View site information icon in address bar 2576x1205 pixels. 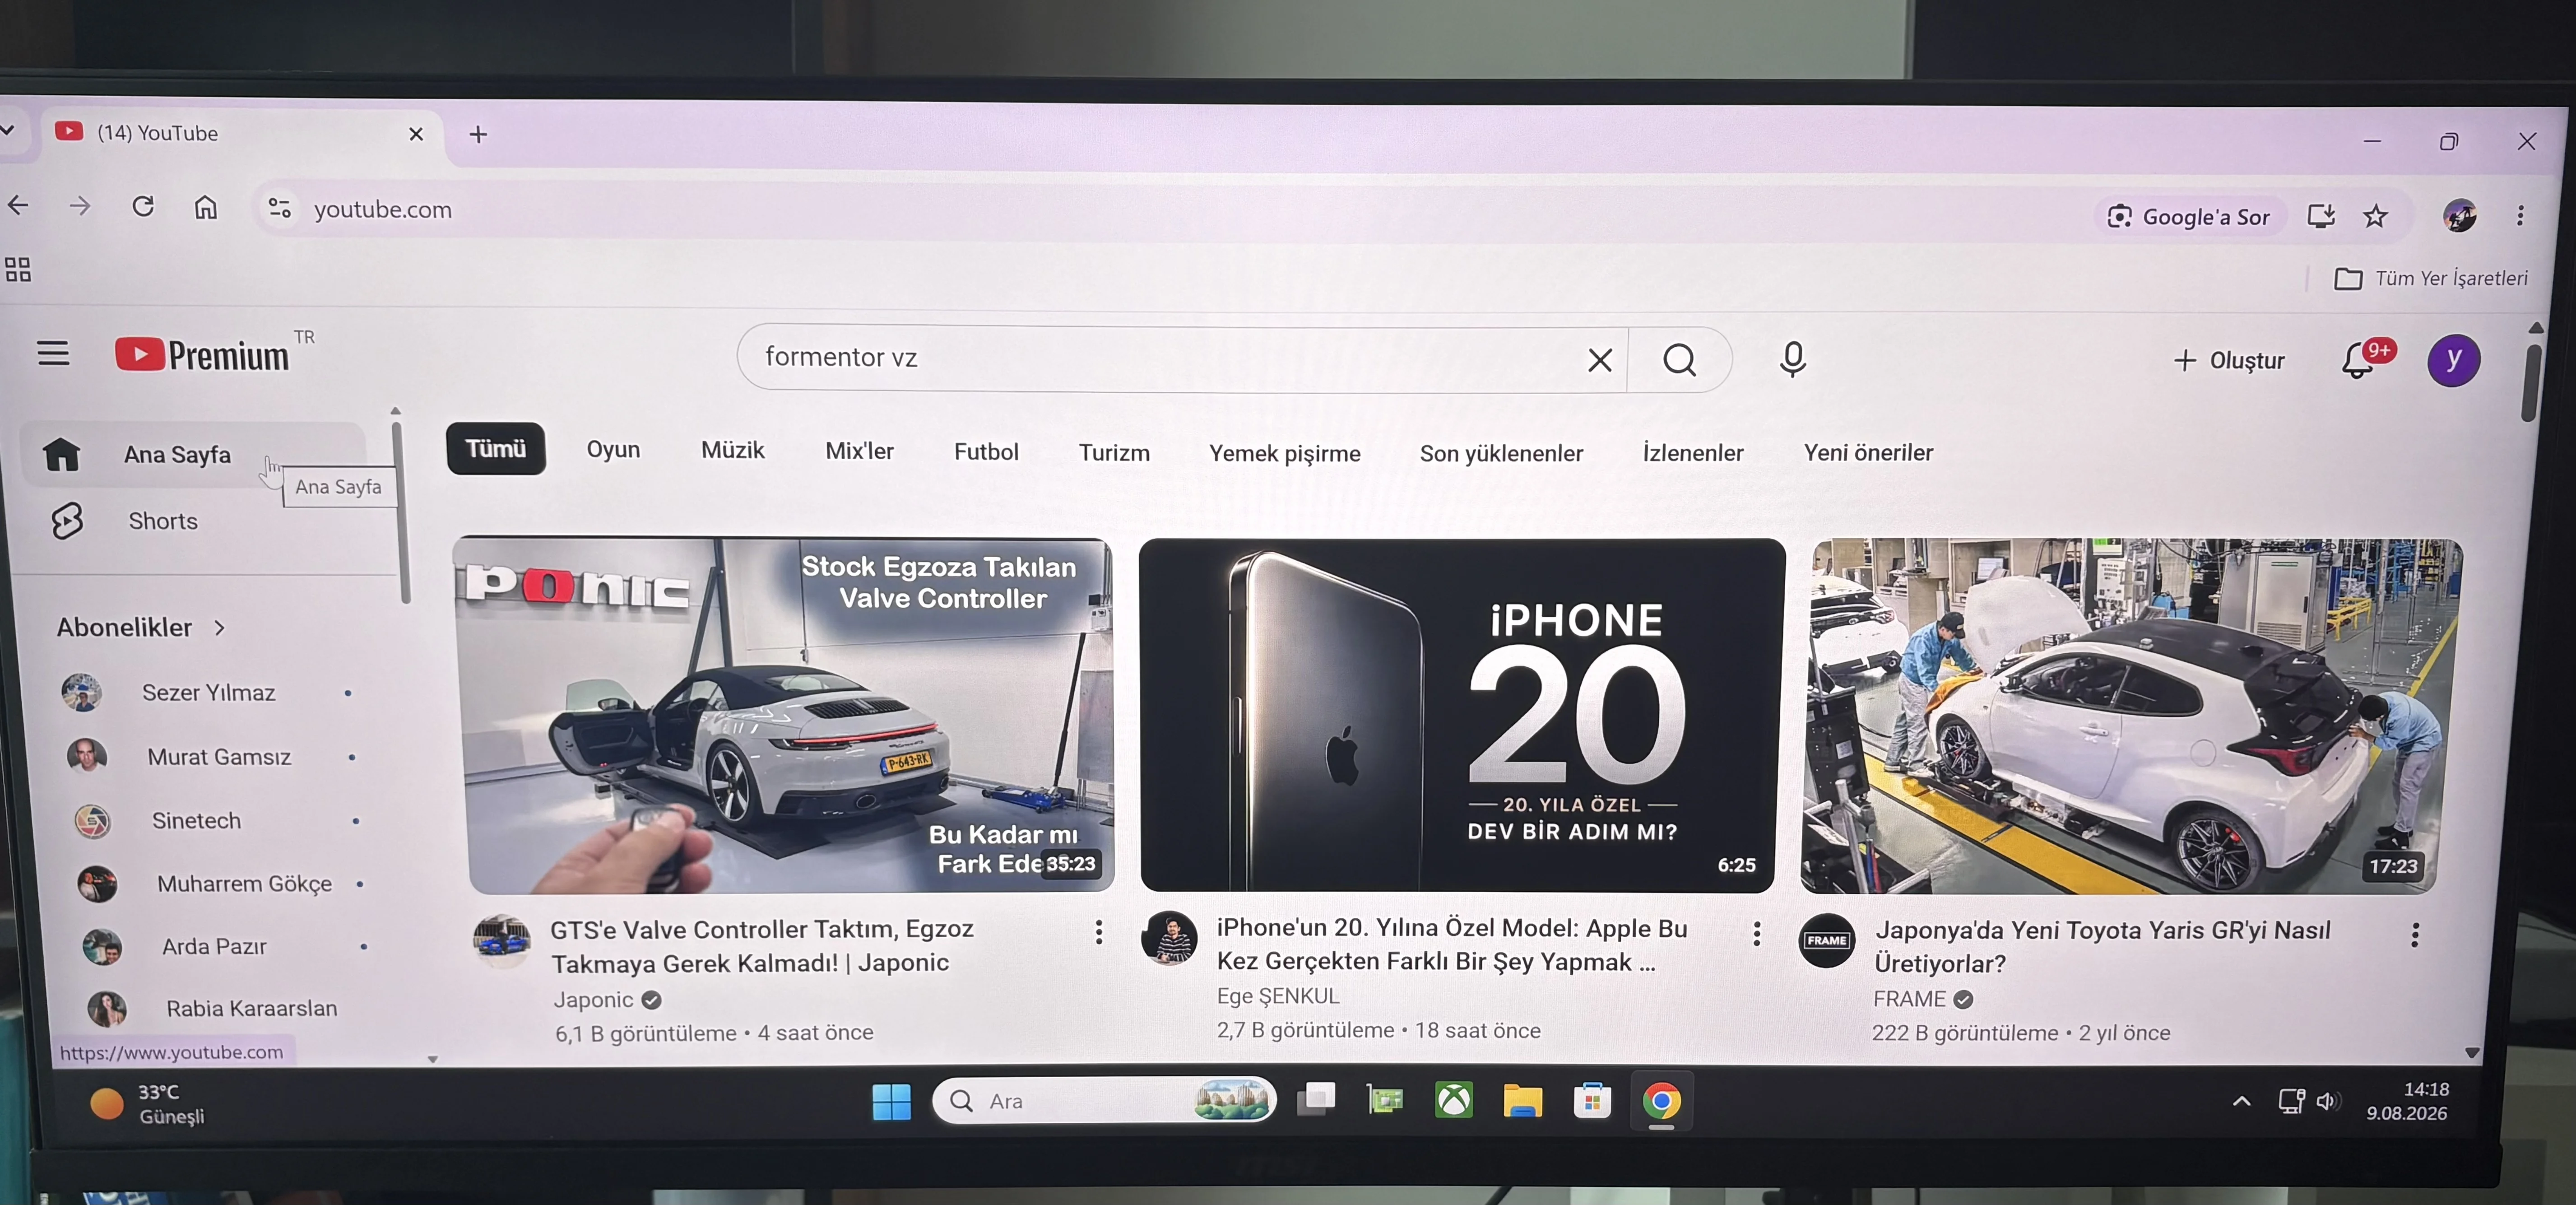pyautogui.click(x=279, y=208)
